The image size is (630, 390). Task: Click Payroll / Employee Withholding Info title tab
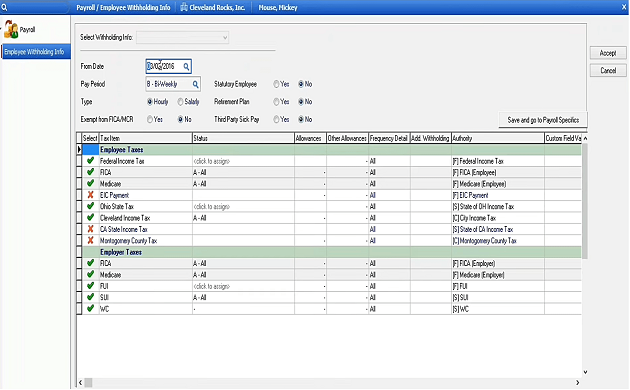124,7
